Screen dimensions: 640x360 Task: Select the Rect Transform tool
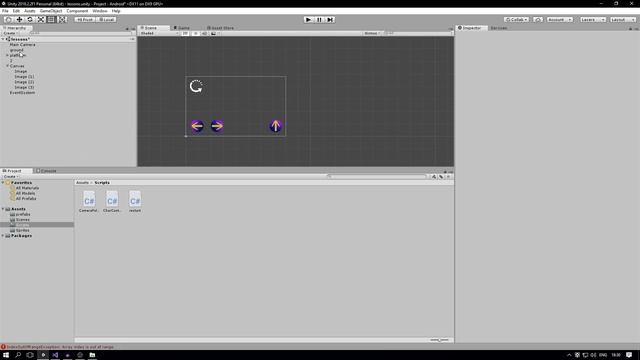pos(51,20)
